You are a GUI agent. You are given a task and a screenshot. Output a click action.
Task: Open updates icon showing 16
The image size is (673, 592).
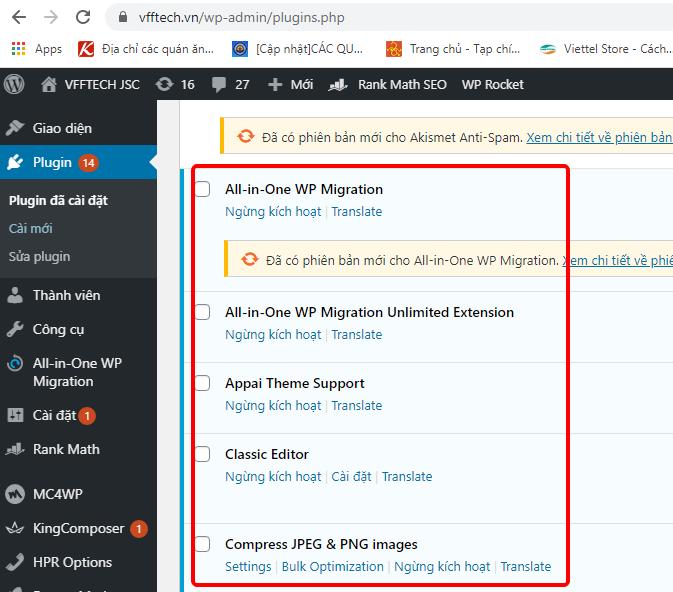point(164,84)
